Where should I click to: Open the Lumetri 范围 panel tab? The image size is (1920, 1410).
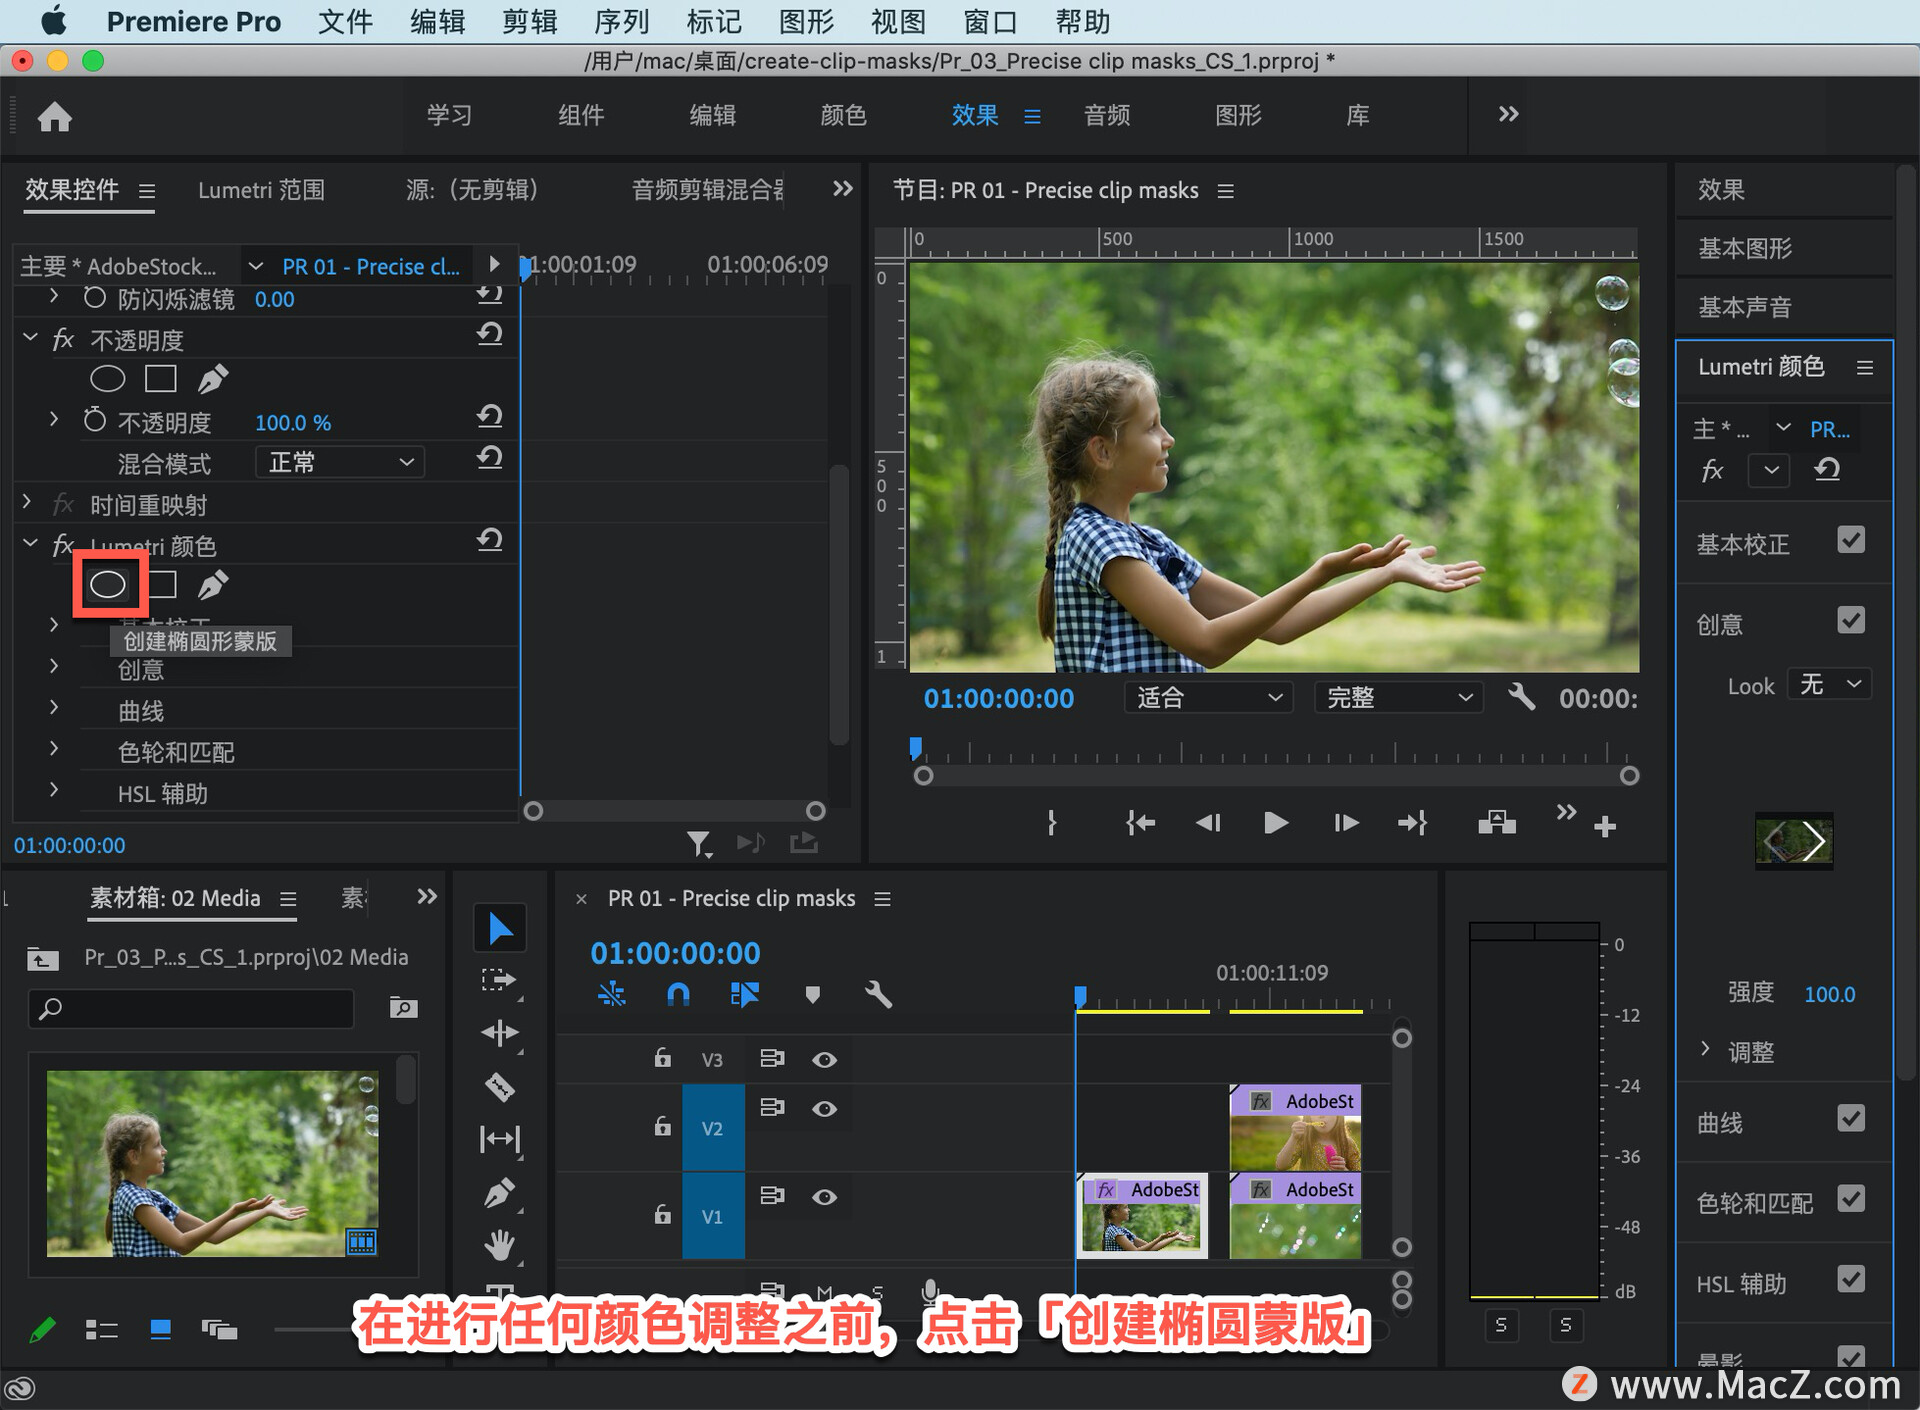261,190
